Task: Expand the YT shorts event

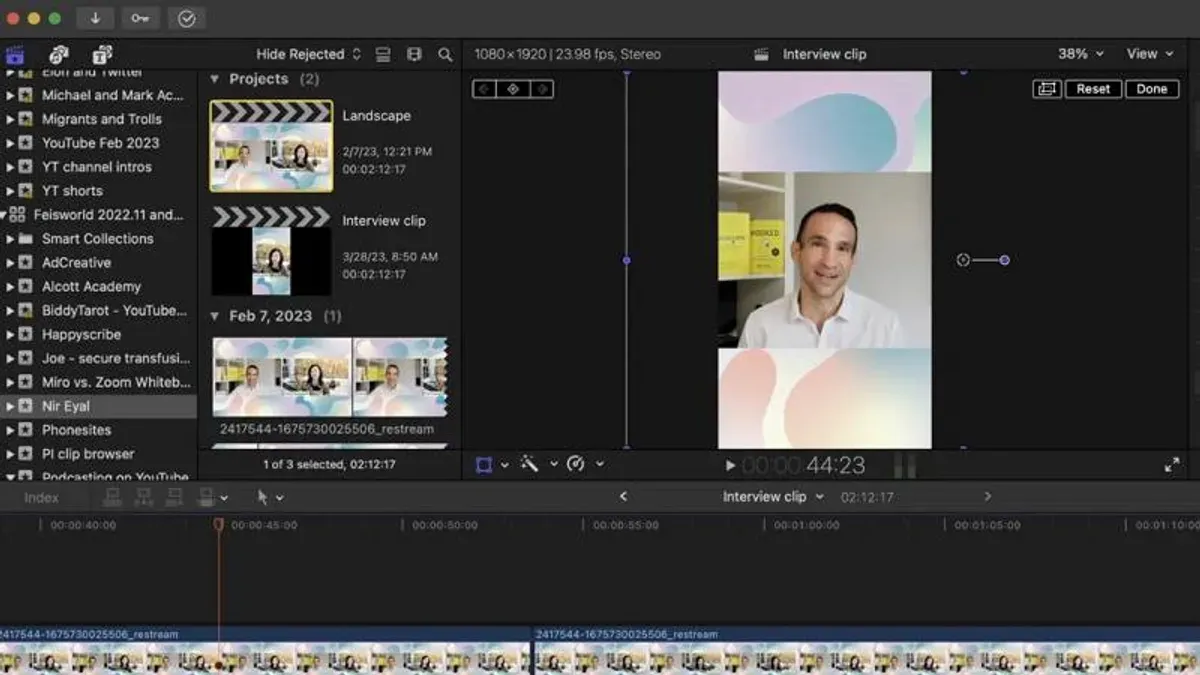Action: (x=10, y=191)
